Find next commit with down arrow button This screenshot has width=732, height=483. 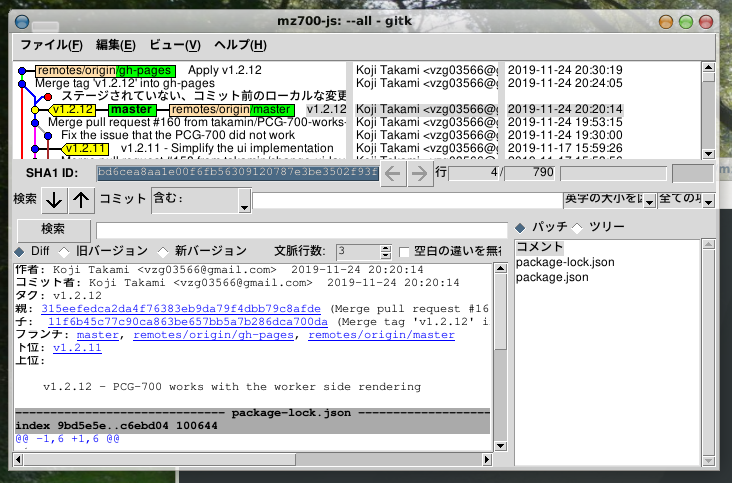(54, 200)
